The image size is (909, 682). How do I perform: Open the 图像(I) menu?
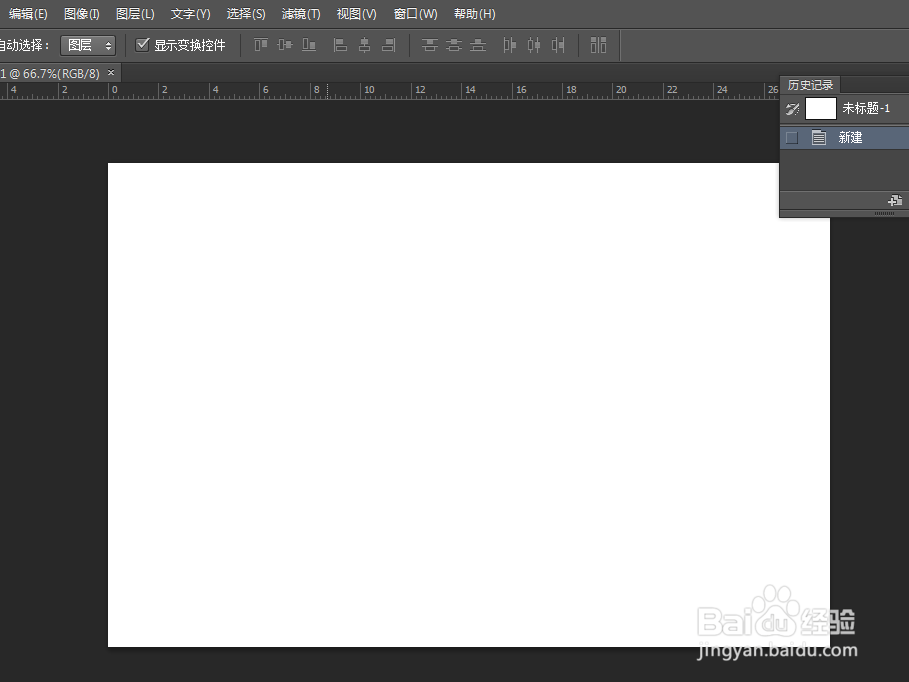(81, 13)
